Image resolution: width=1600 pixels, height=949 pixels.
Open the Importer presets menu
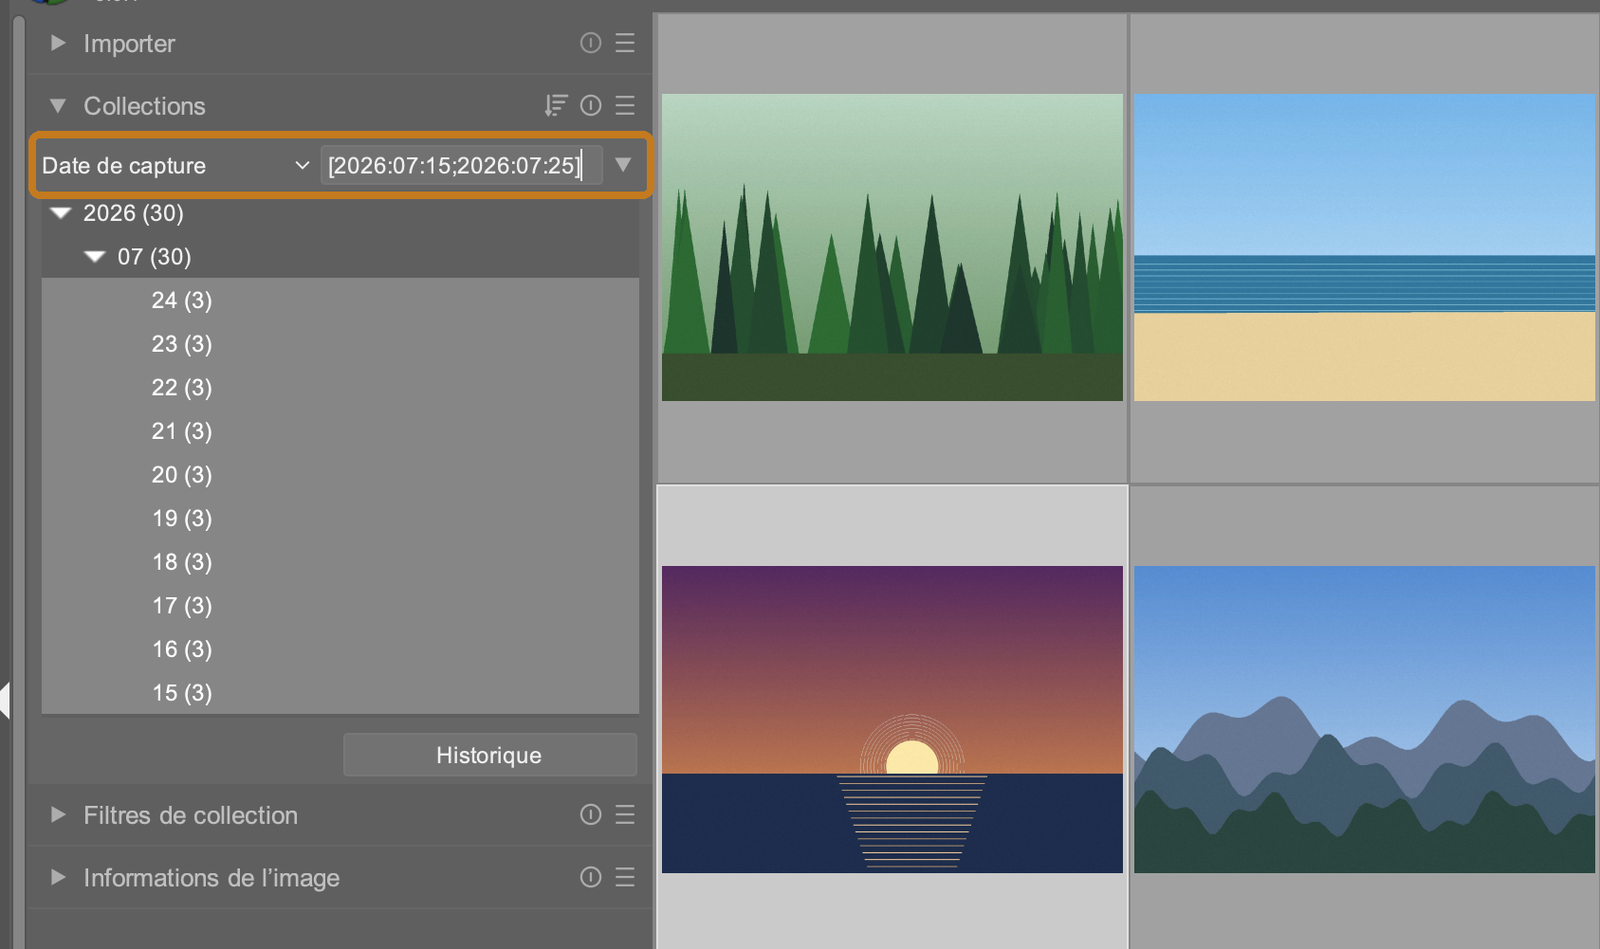(x=625, y=43)
